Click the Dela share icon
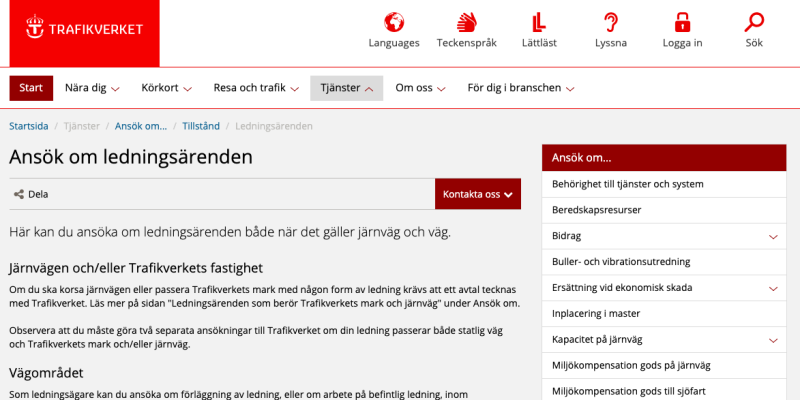This screenshot has height=400, width=800. pos(19,194)
